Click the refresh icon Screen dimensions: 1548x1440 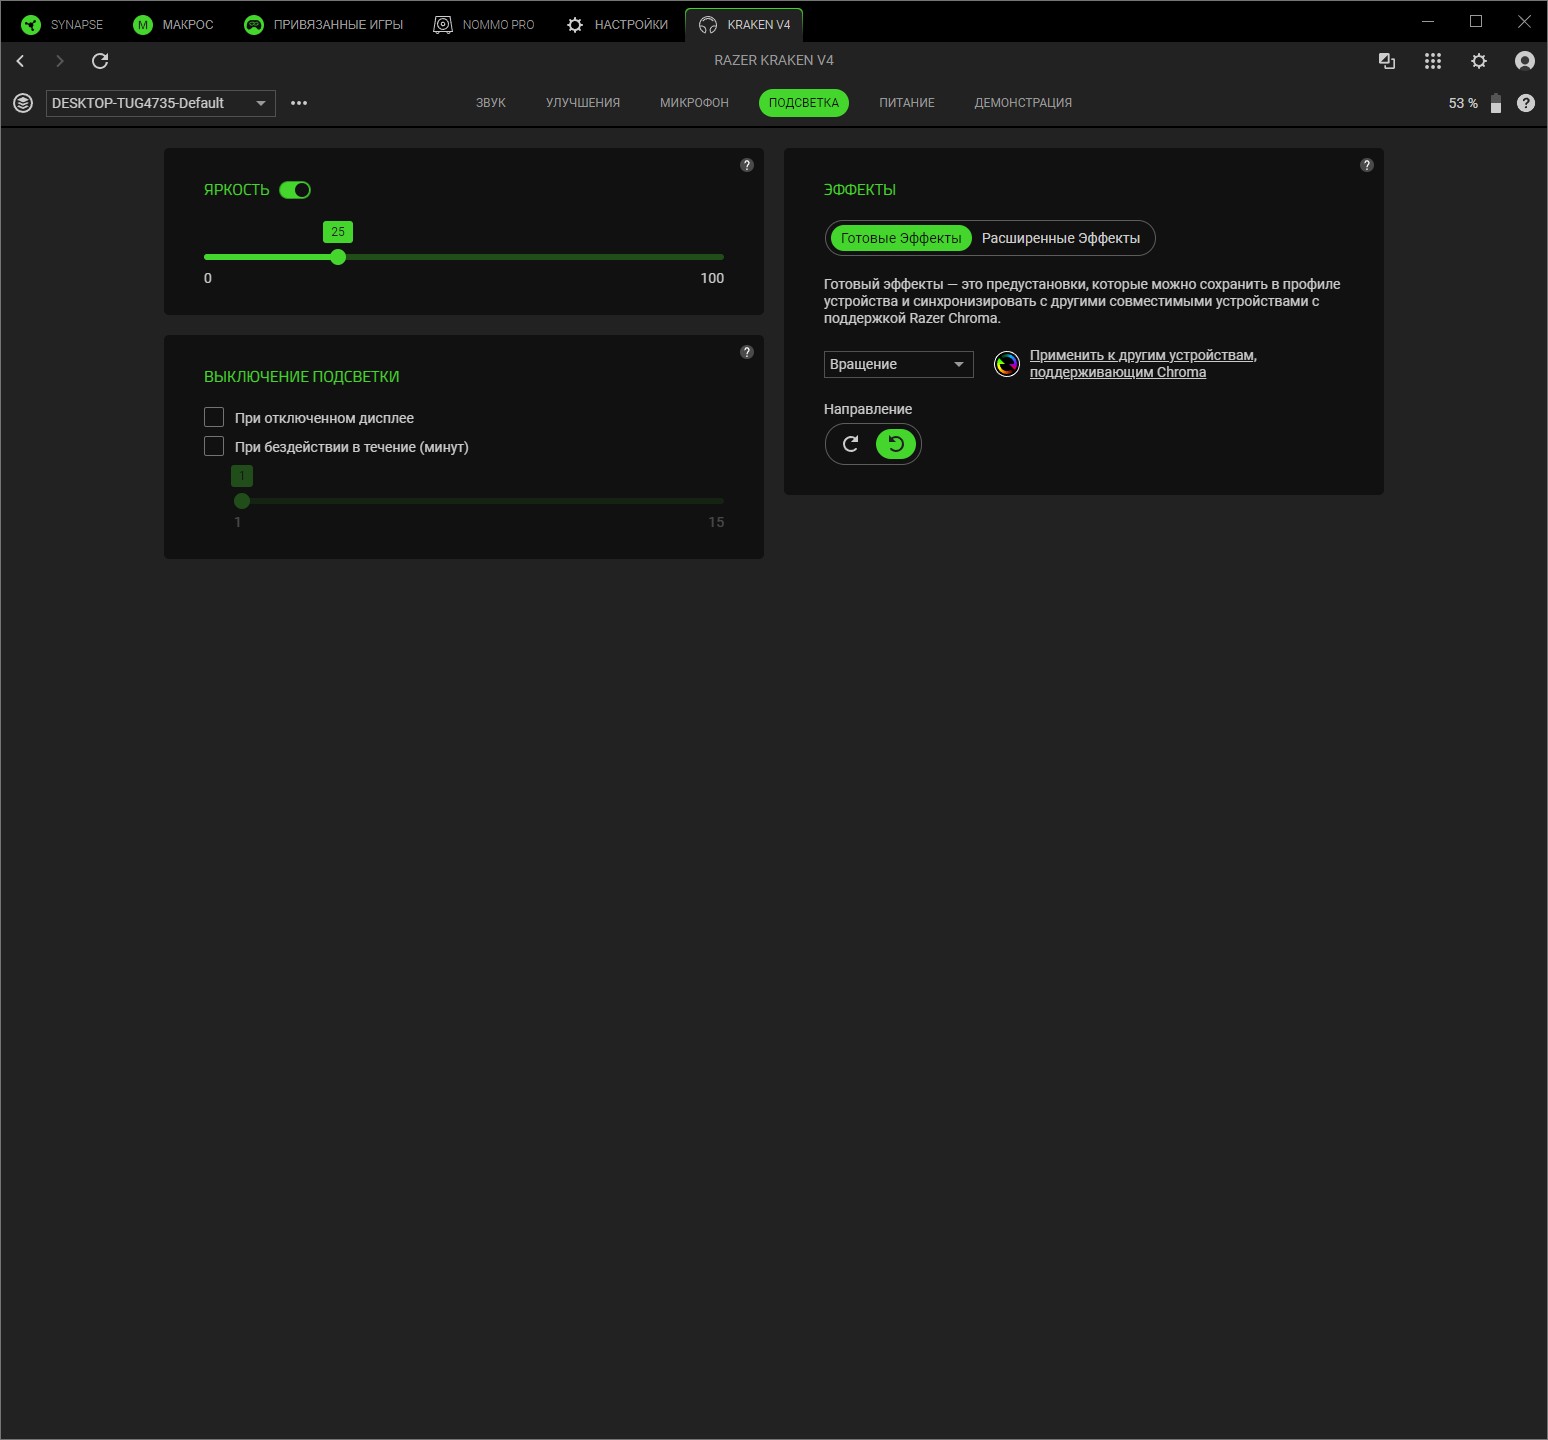coord(100,61)
